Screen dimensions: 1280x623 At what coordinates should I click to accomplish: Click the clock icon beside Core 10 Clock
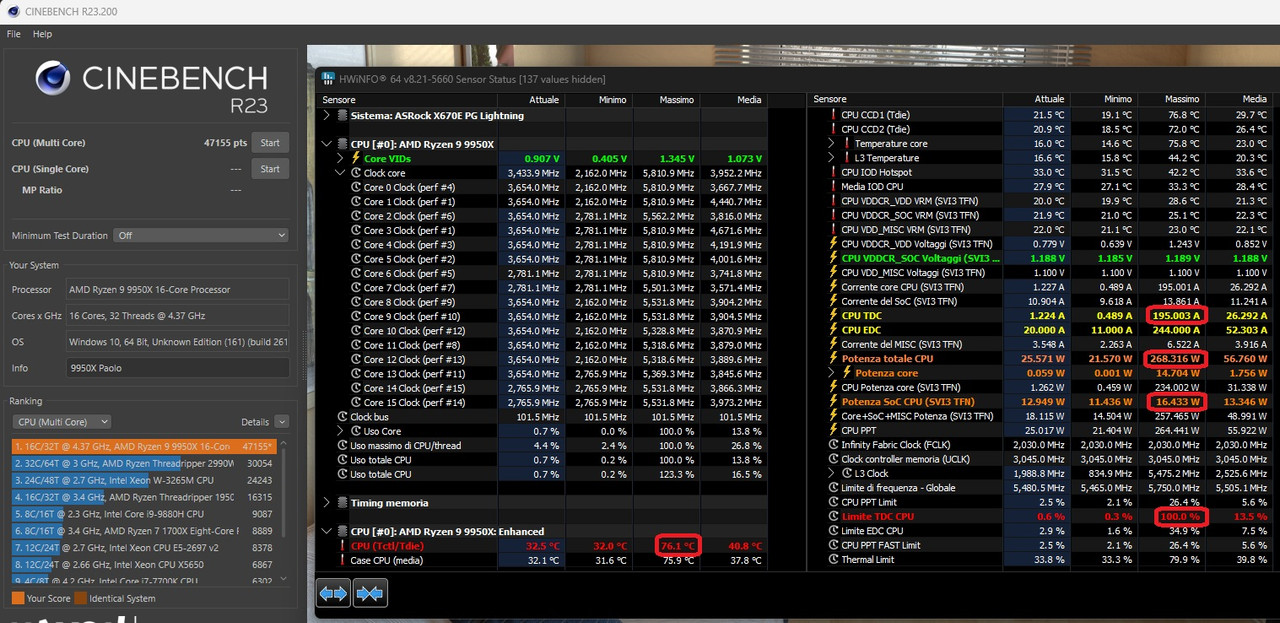355,330
